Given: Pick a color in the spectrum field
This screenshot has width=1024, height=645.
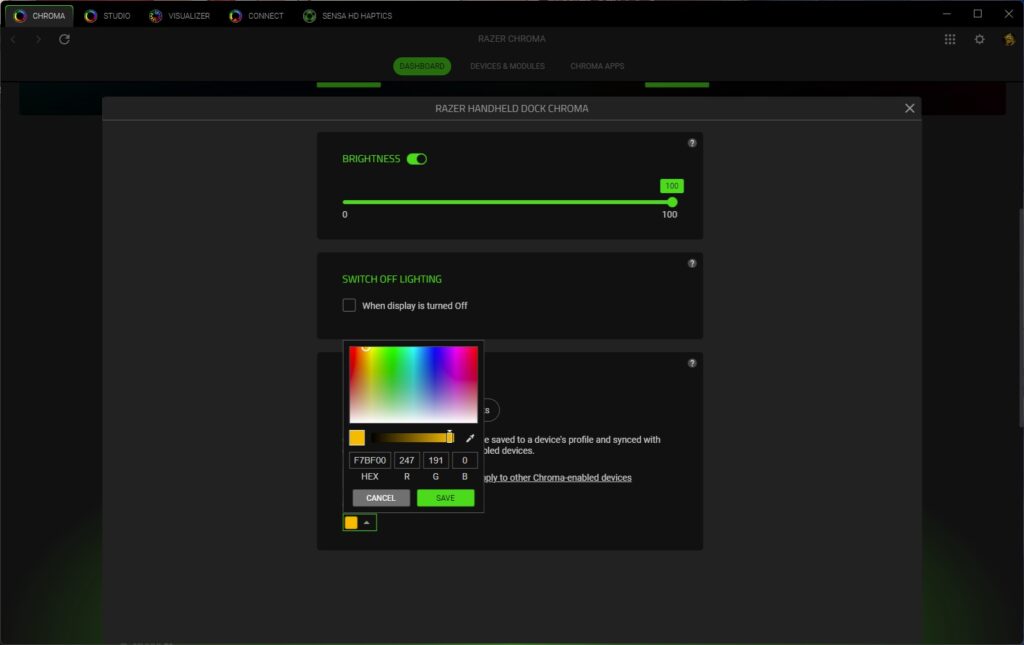Looking at the screenshot, I should (413, 385).
